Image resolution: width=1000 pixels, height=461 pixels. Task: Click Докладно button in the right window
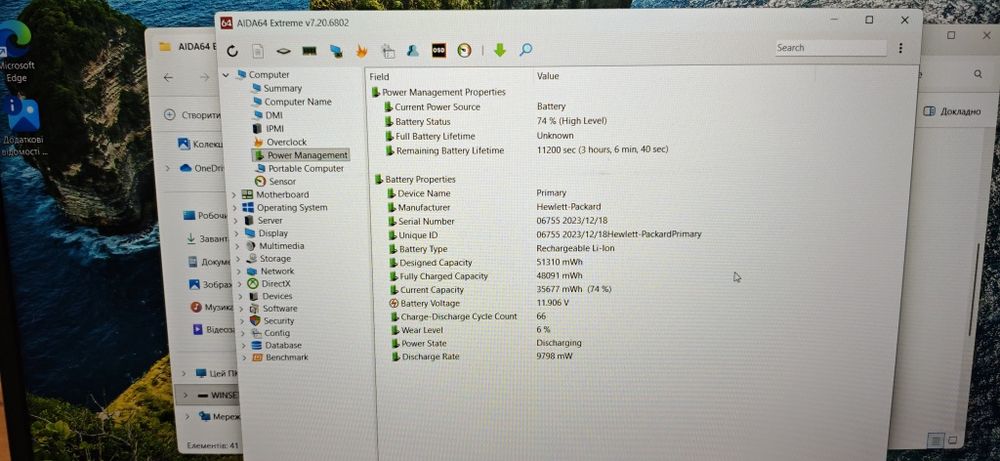(952, 112)
